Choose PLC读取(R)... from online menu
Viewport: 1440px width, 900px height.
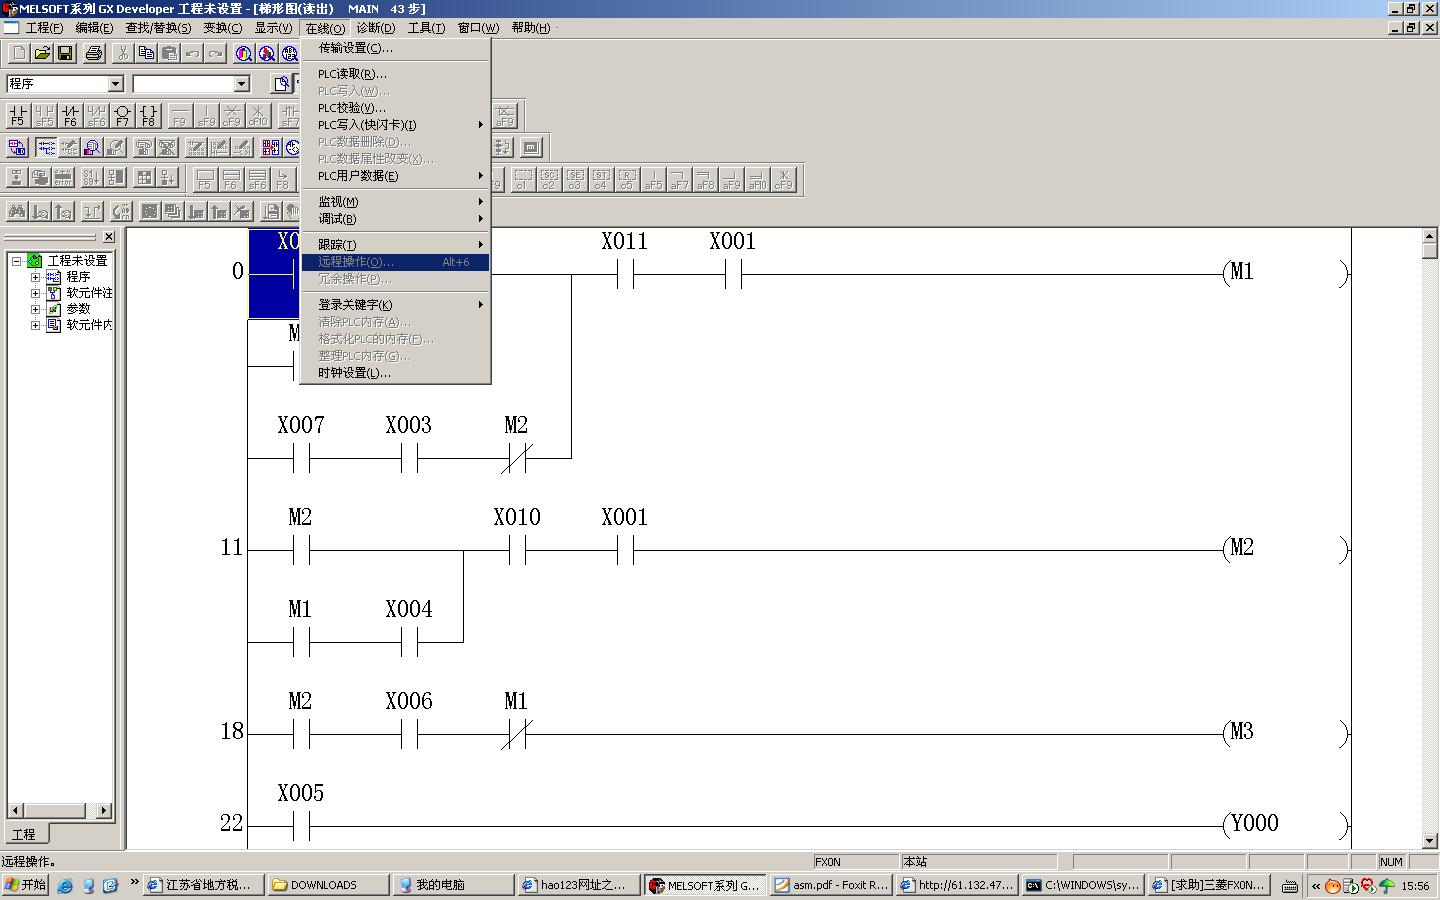point(395,74)
